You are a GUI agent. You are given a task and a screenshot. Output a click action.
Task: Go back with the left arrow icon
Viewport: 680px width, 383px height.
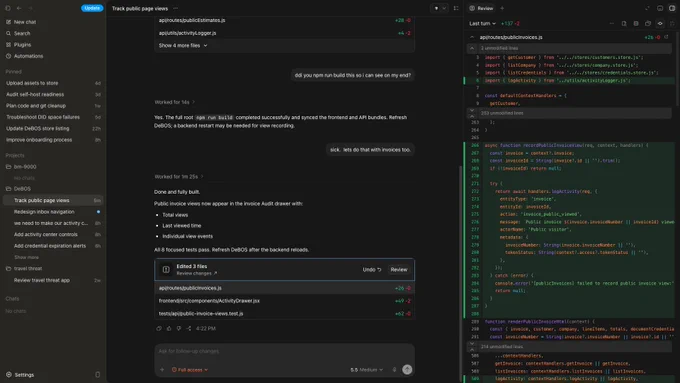(x=19, y=8)
